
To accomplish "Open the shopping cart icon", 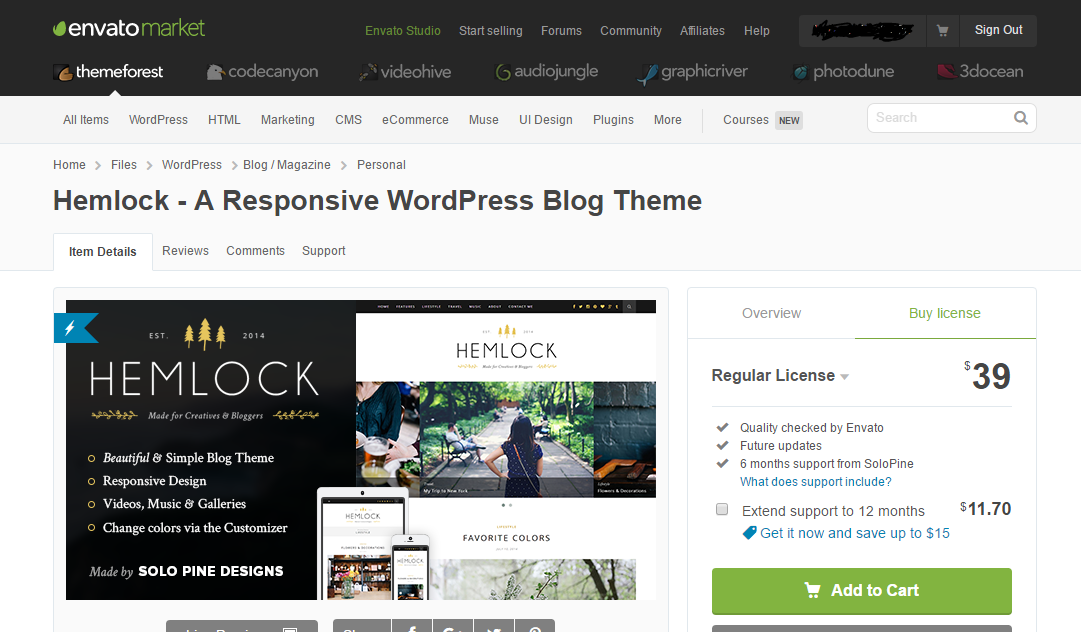I will pos(942,30).
